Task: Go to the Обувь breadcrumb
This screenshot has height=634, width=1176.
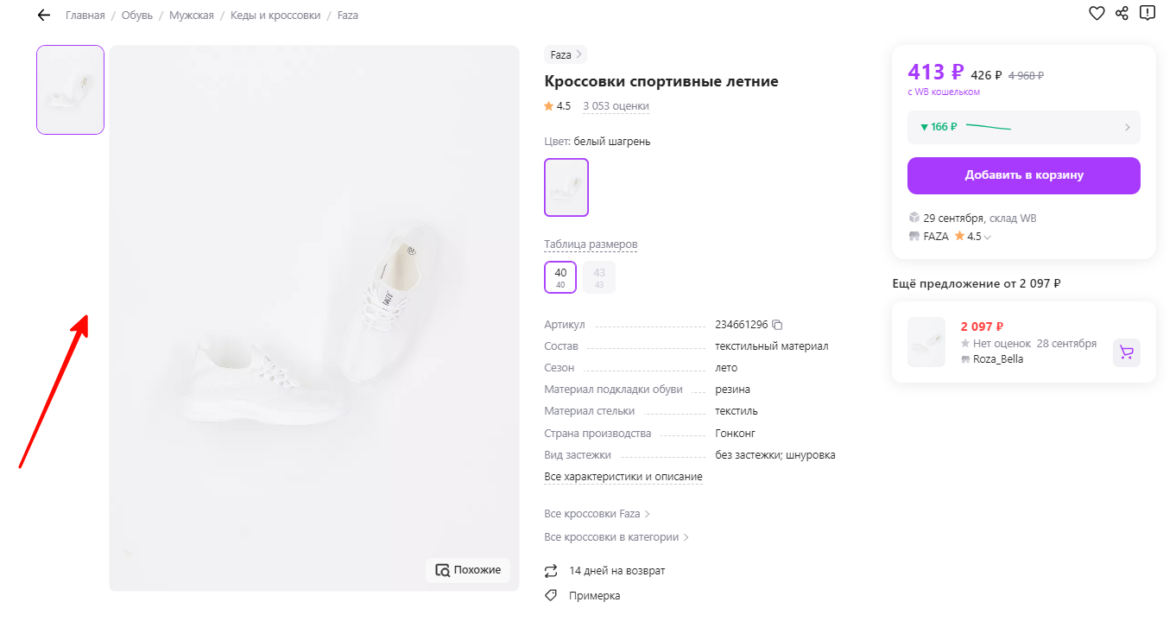Action: click(x=137, y=16)
